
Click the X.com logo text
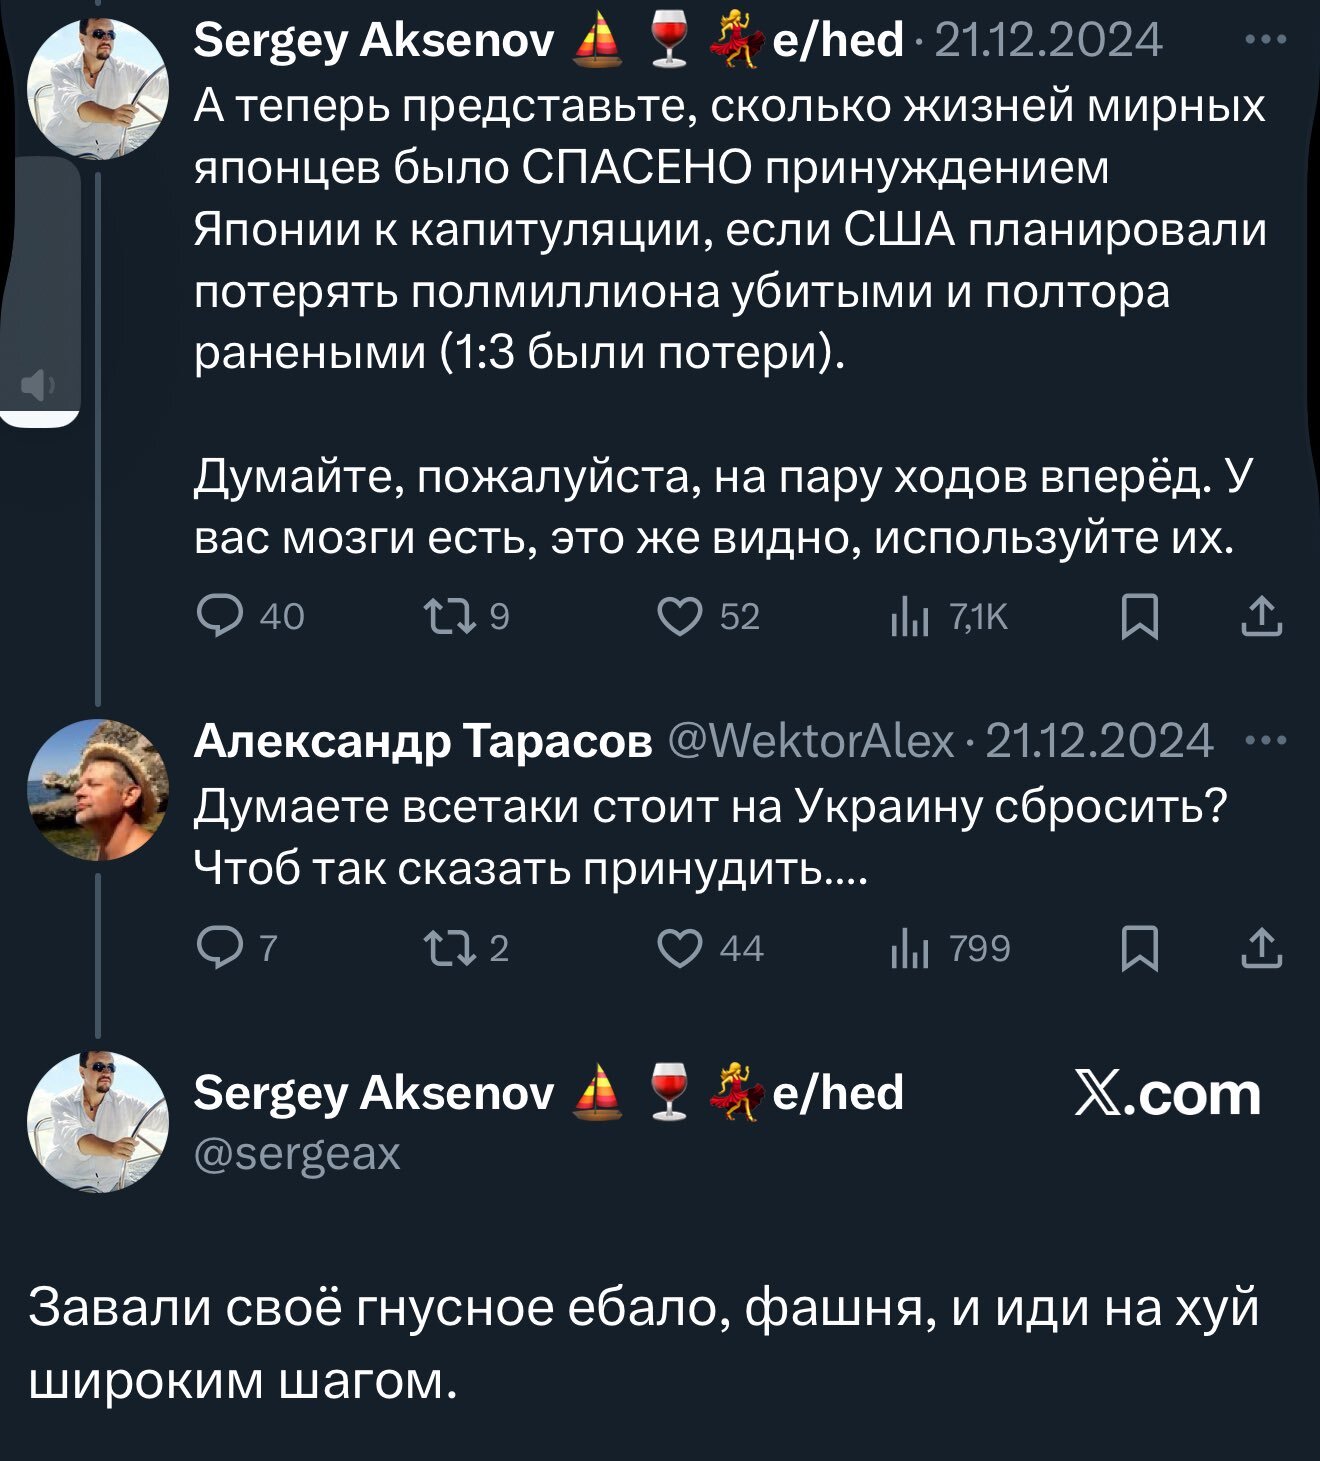(1167, 1094)
